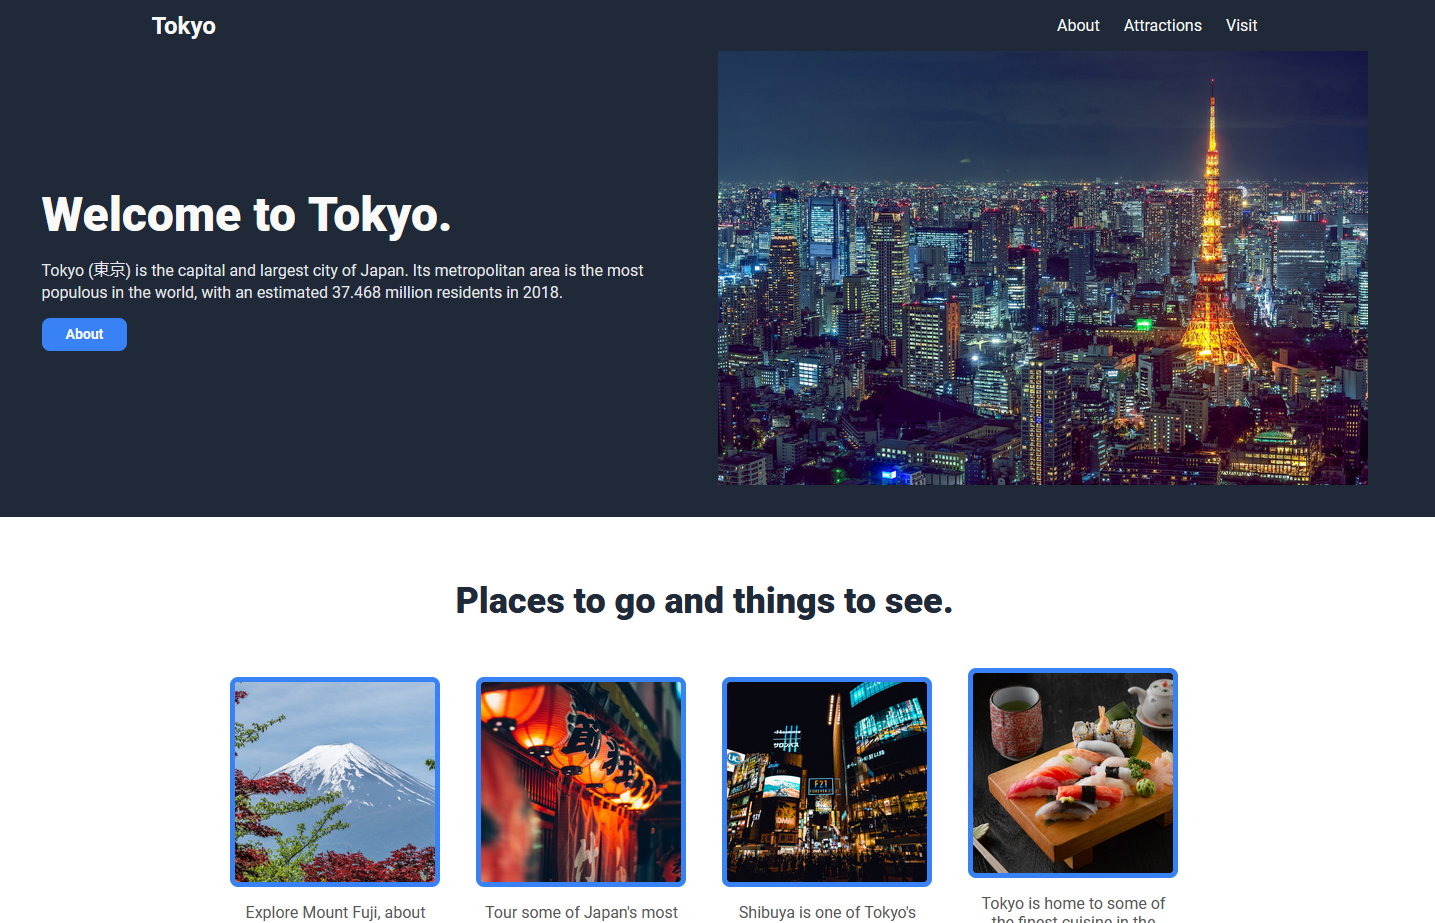Click the "Welcome to Tokyo." heading

(246, 215)
